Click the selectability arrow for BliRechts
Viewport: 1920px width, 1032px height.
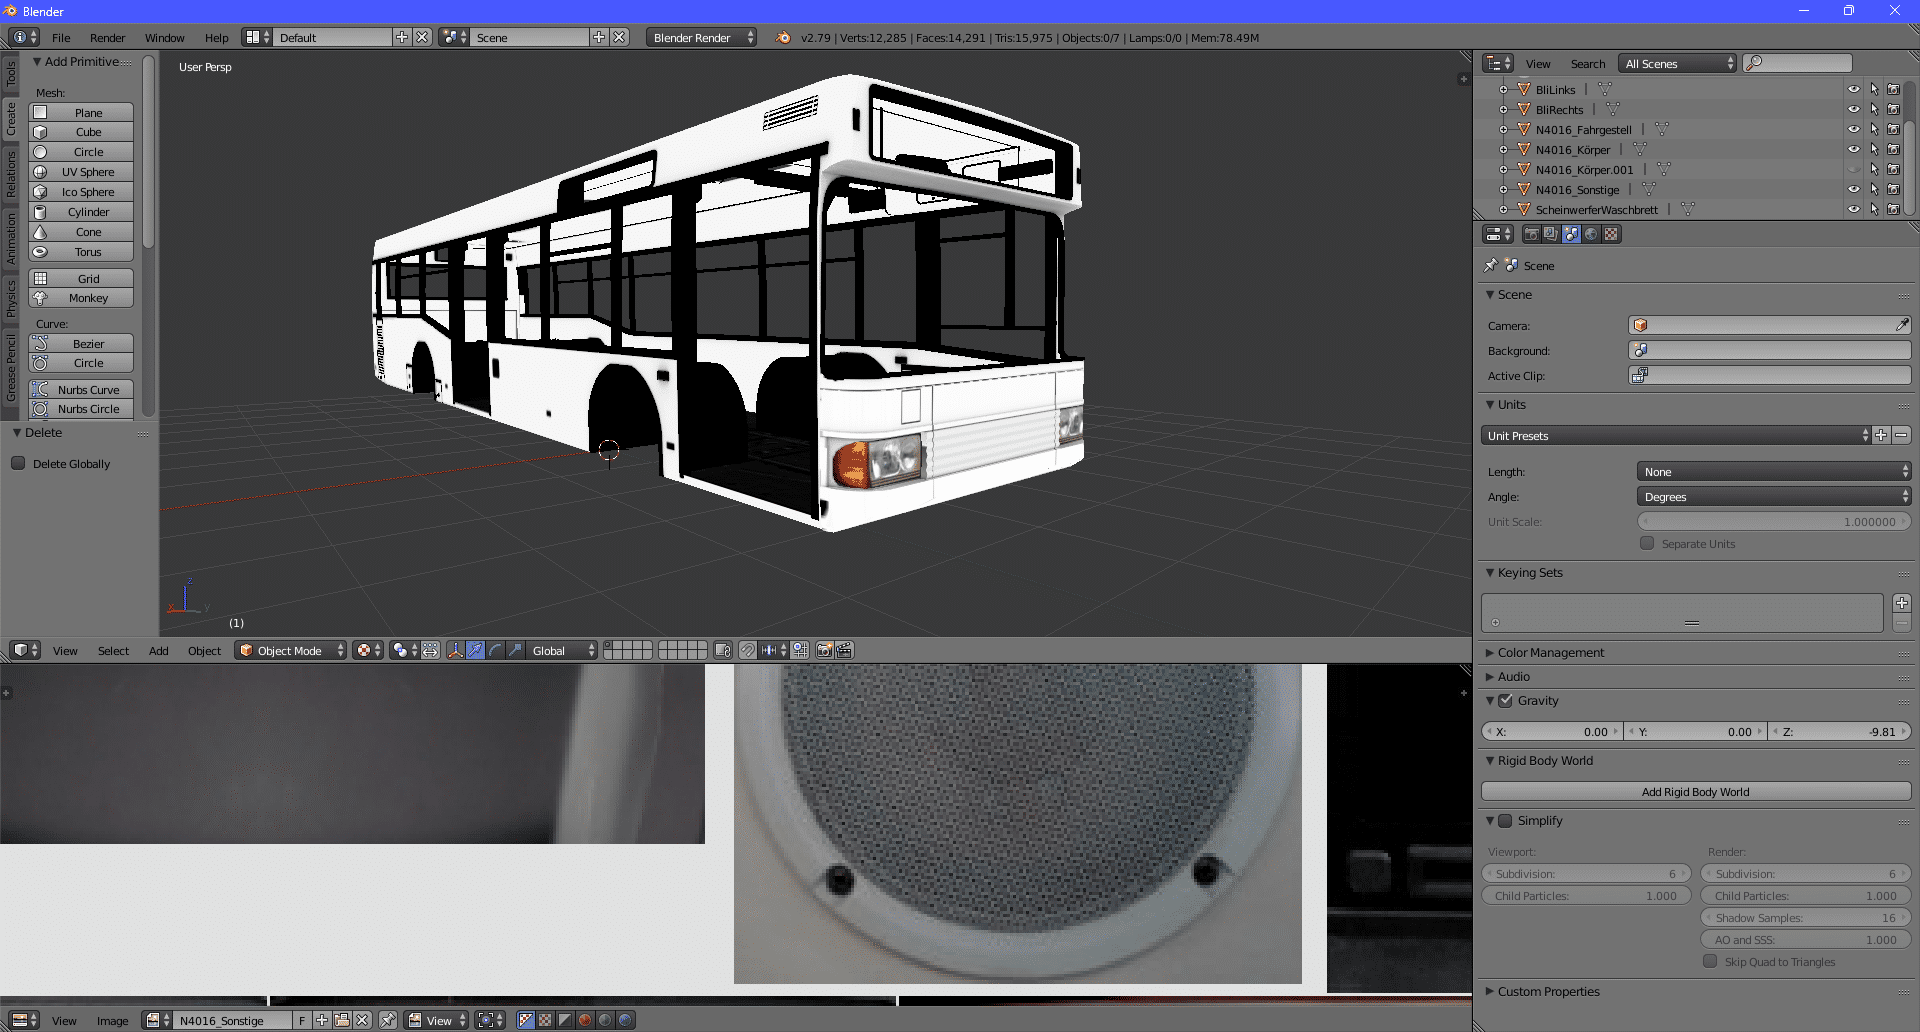1874,109
